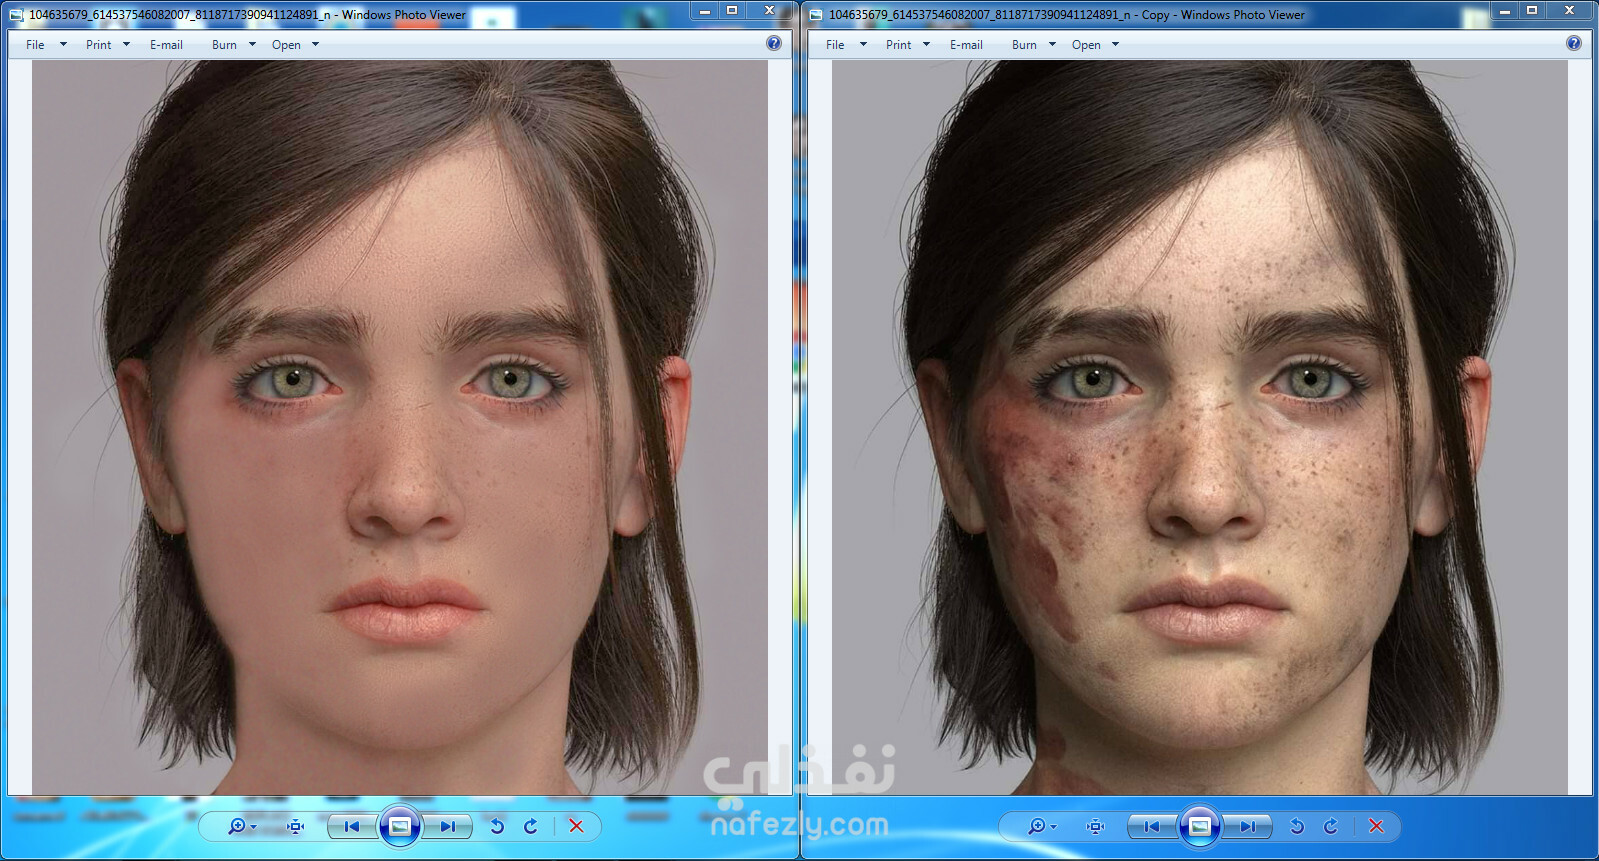Go to previous image in right Copy viewer

pyautogui.click(x=1151, y=826)
